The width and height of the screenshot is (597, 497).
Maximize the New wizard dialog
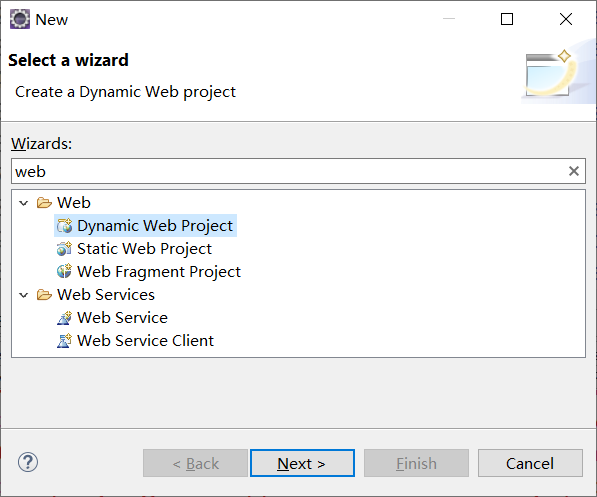tap(507, 19)
